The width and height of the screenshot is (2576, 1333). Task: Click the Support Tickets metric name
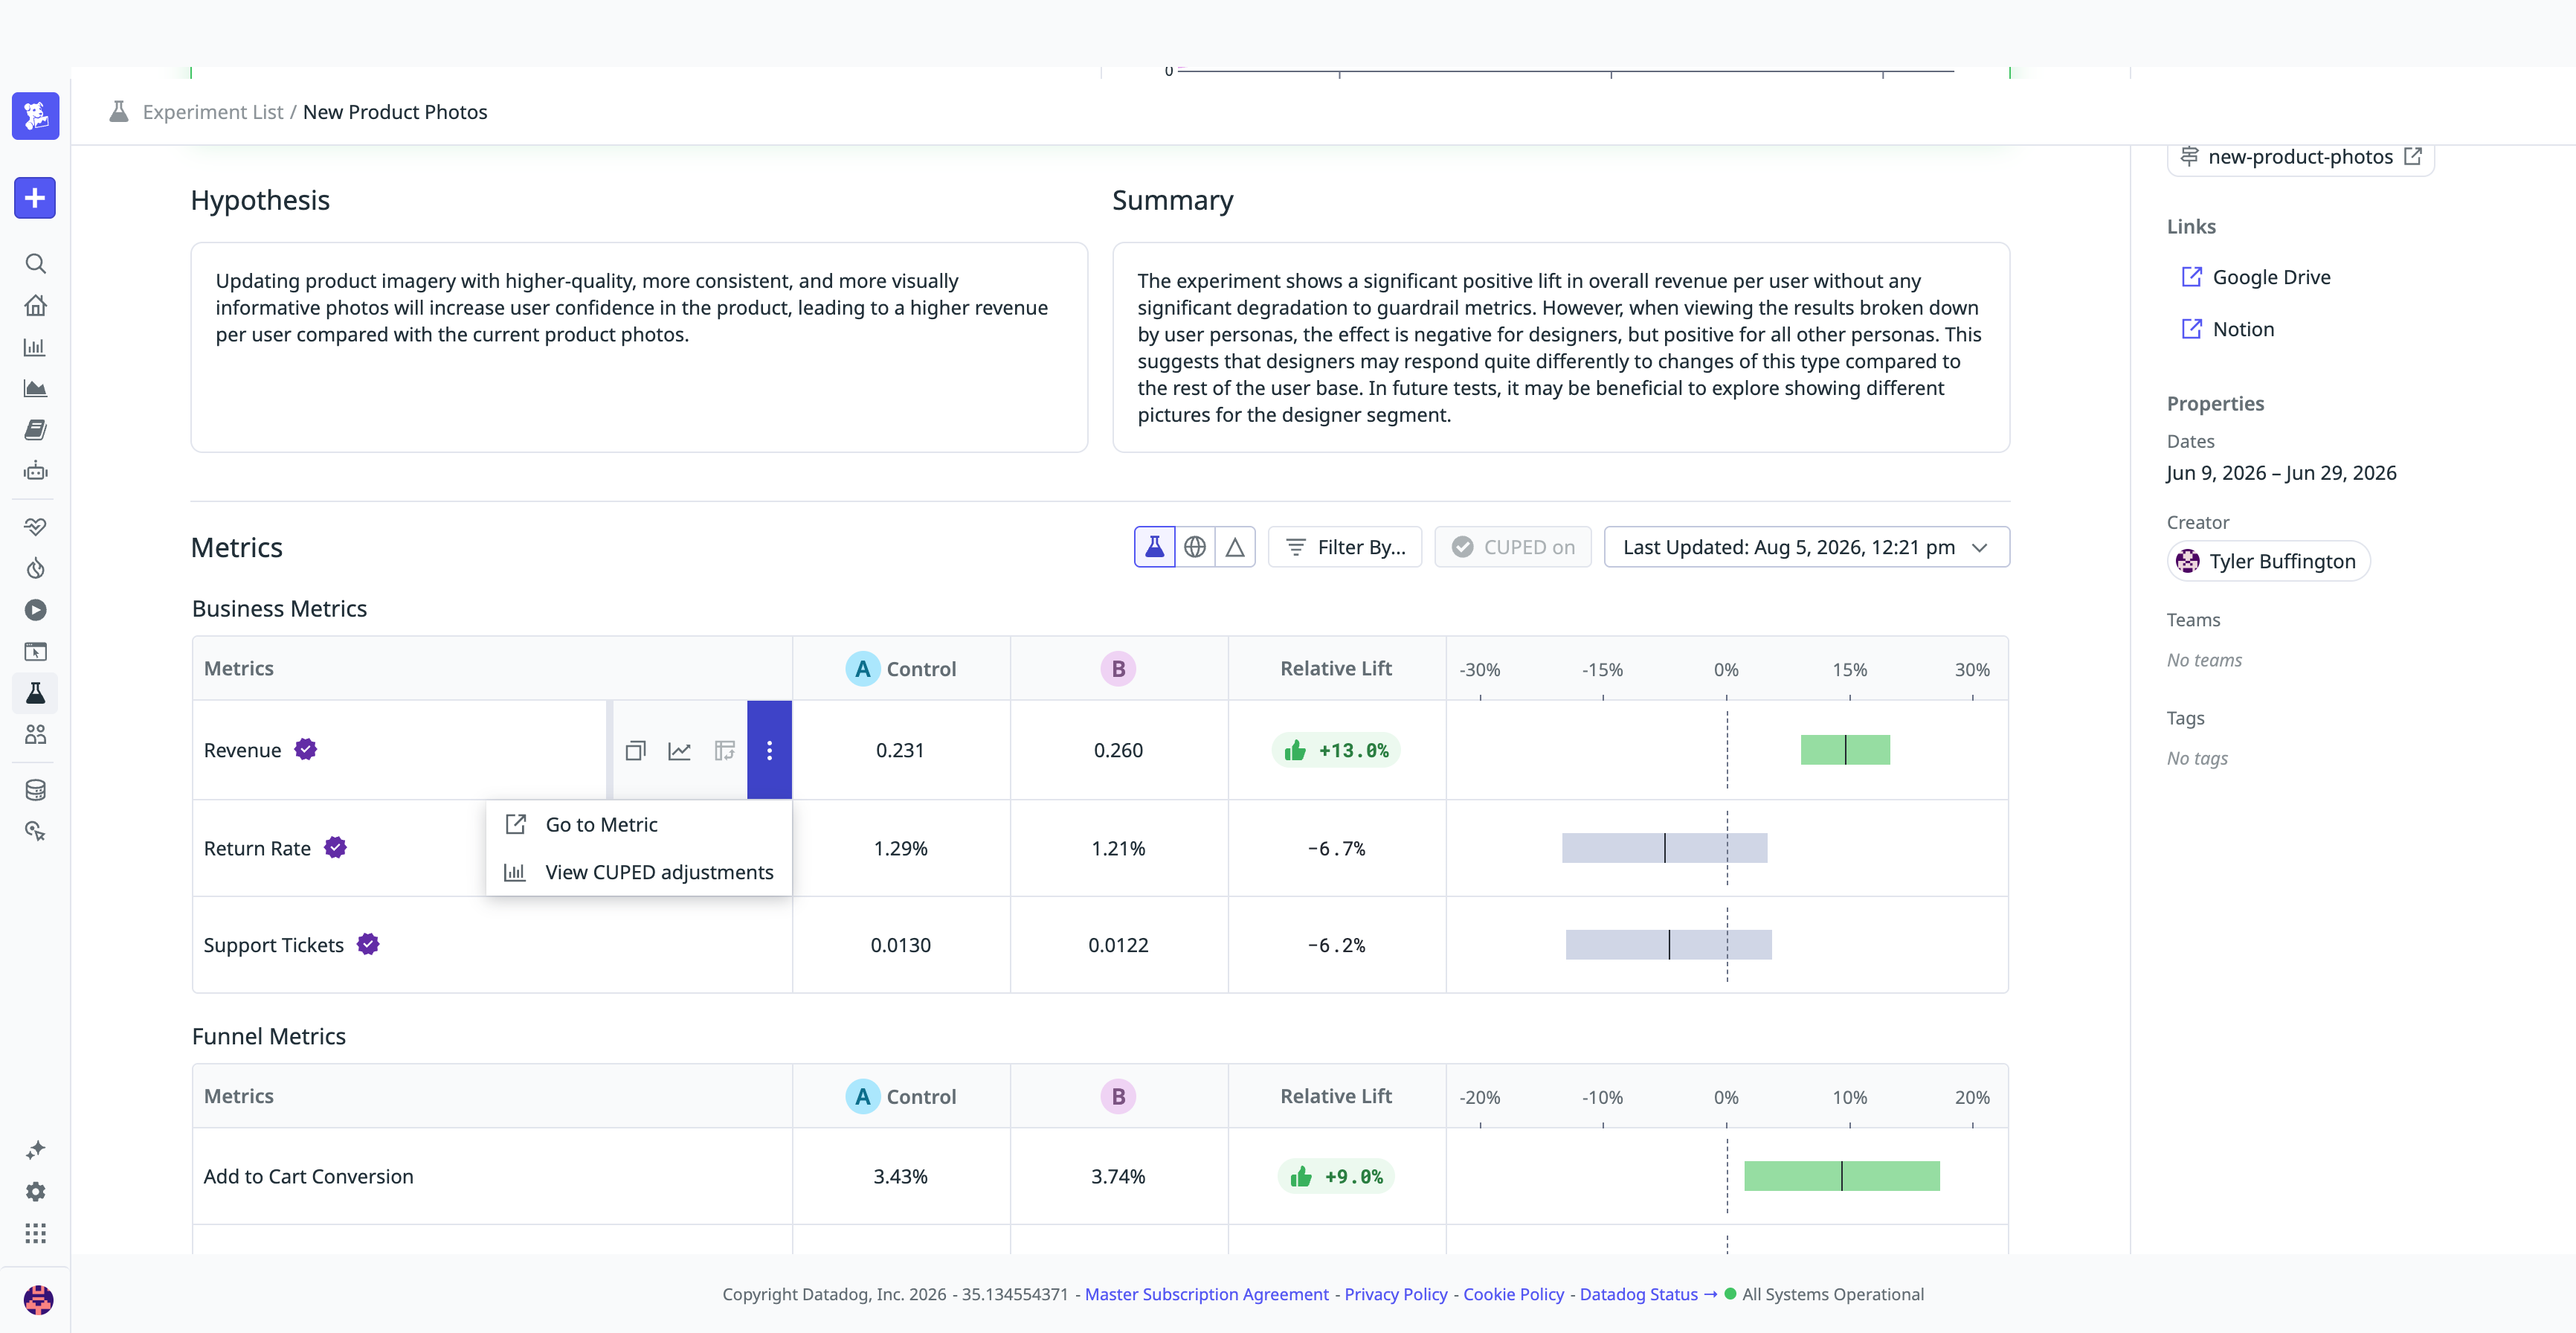[273, 944]
